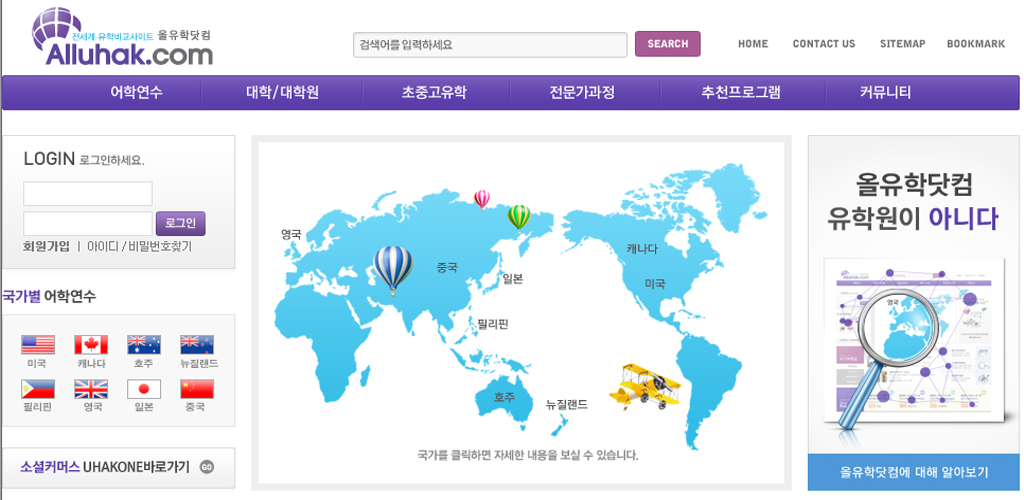The width and height of the screenshot is (1024, 500).
Task: Select 영국 on the world map
Action: [x=291, y=234]
